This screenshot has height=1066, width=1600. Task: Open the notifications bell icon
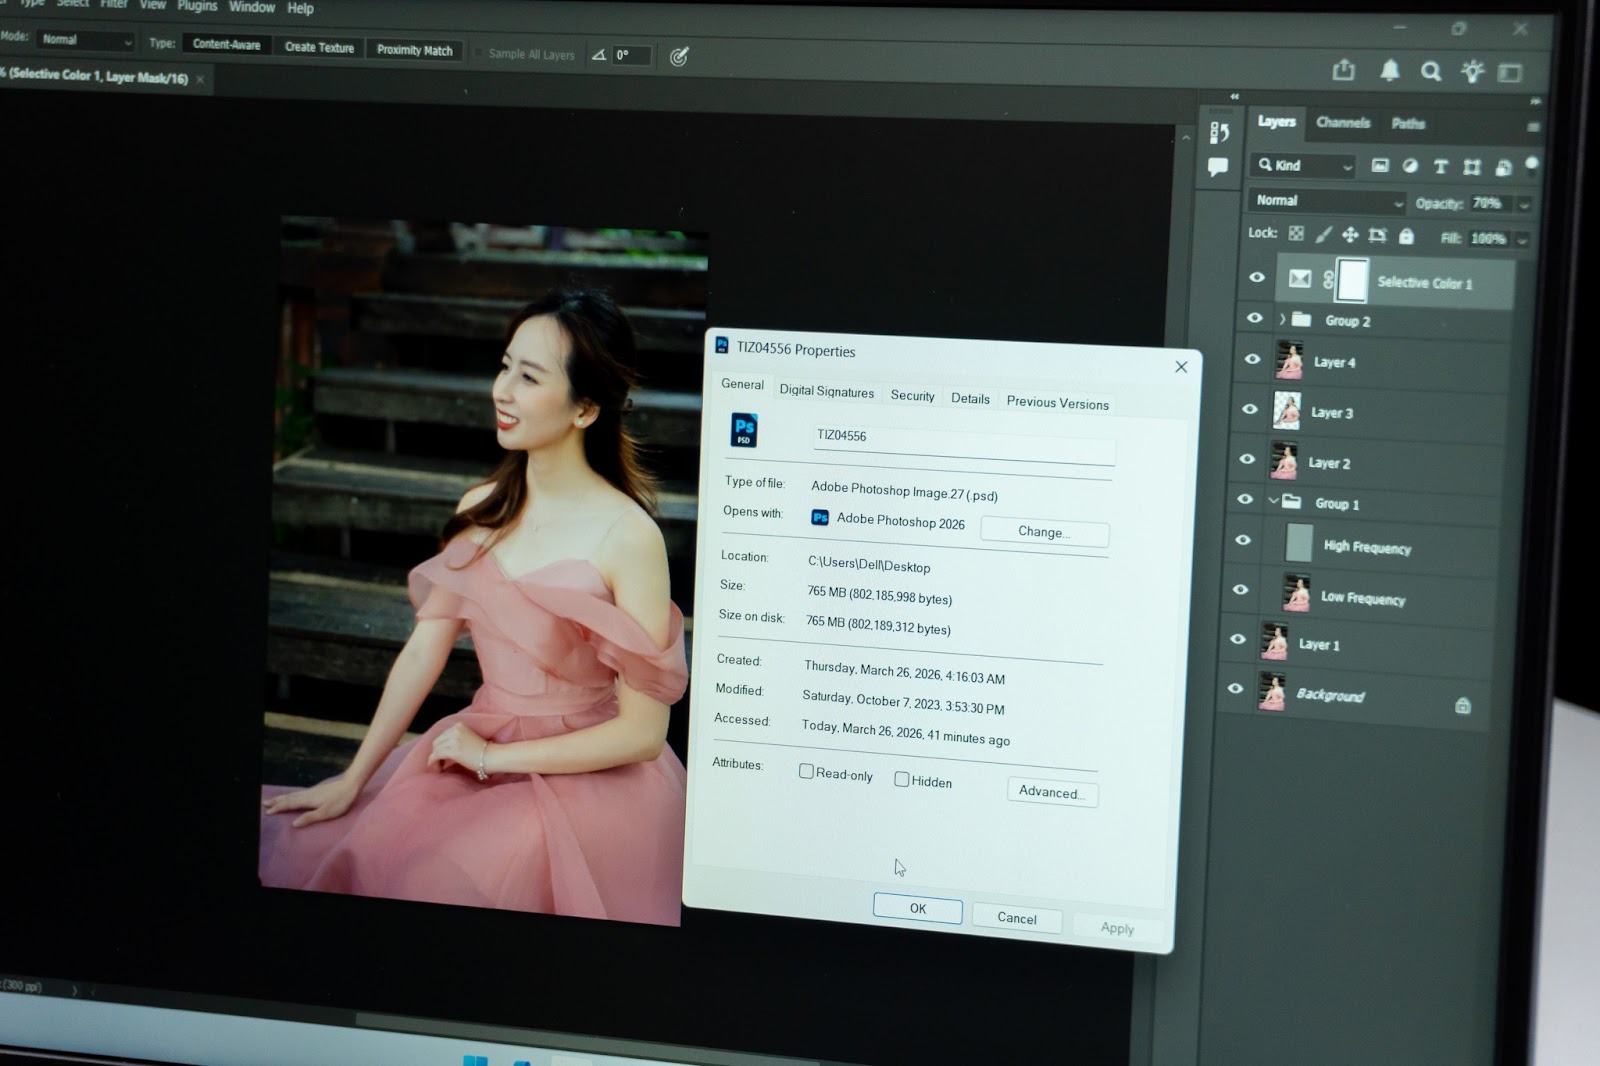[x=1390, y=70]
